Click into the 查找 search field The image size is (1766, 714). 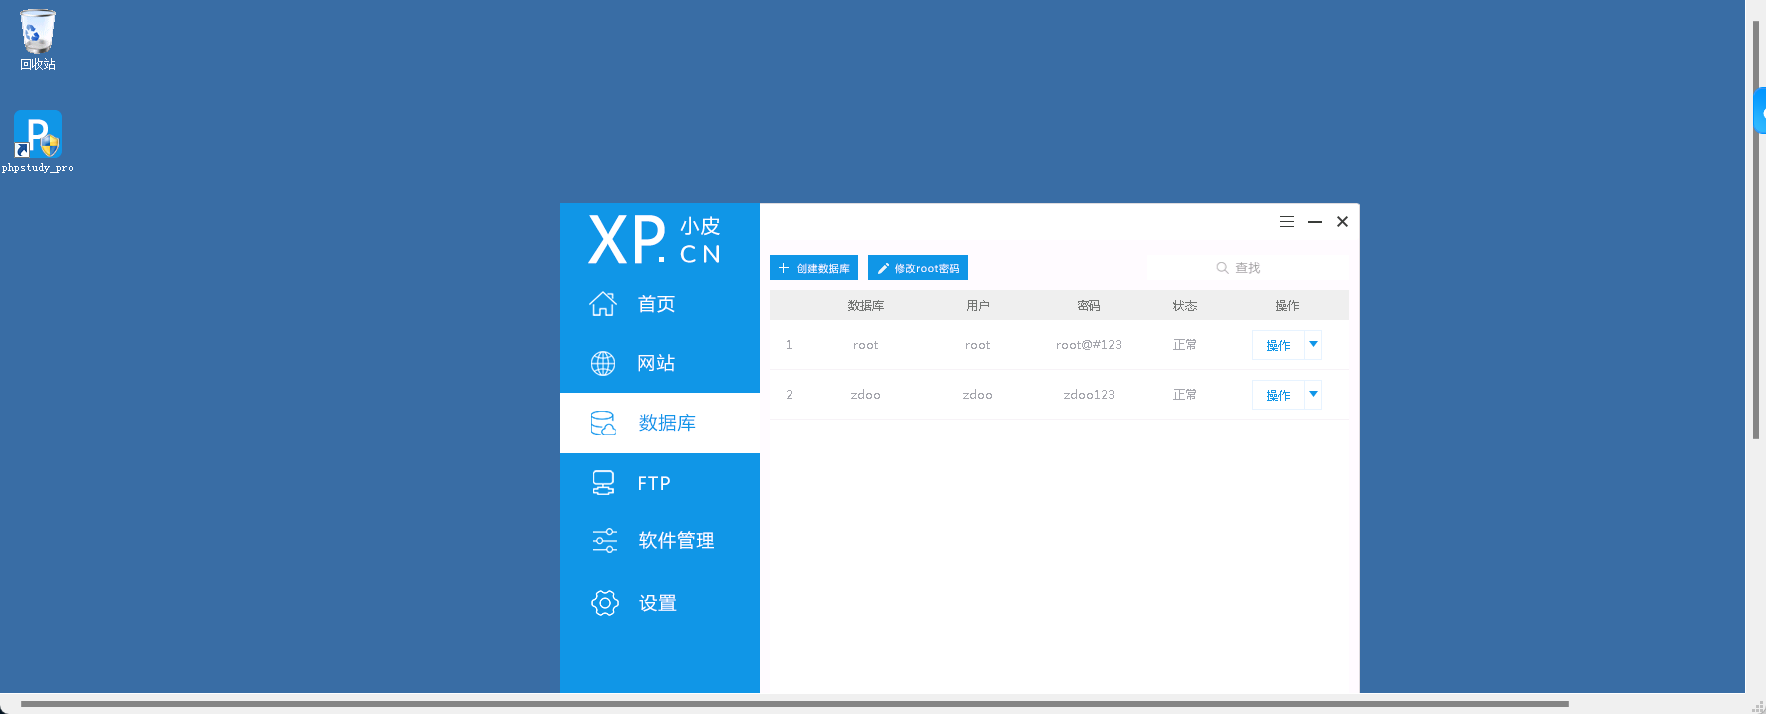(x=1247, y=268)
